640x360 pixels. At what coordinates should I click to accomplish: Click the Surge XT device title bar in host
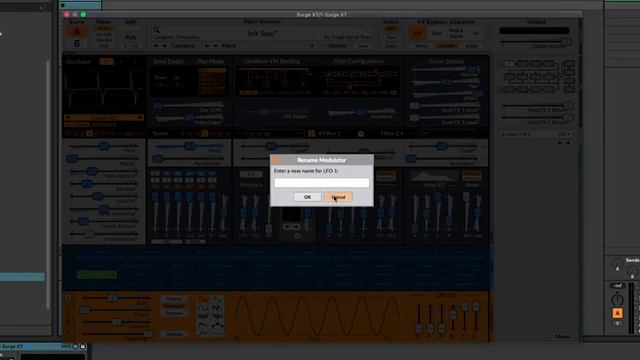click(x=43, y=346)
